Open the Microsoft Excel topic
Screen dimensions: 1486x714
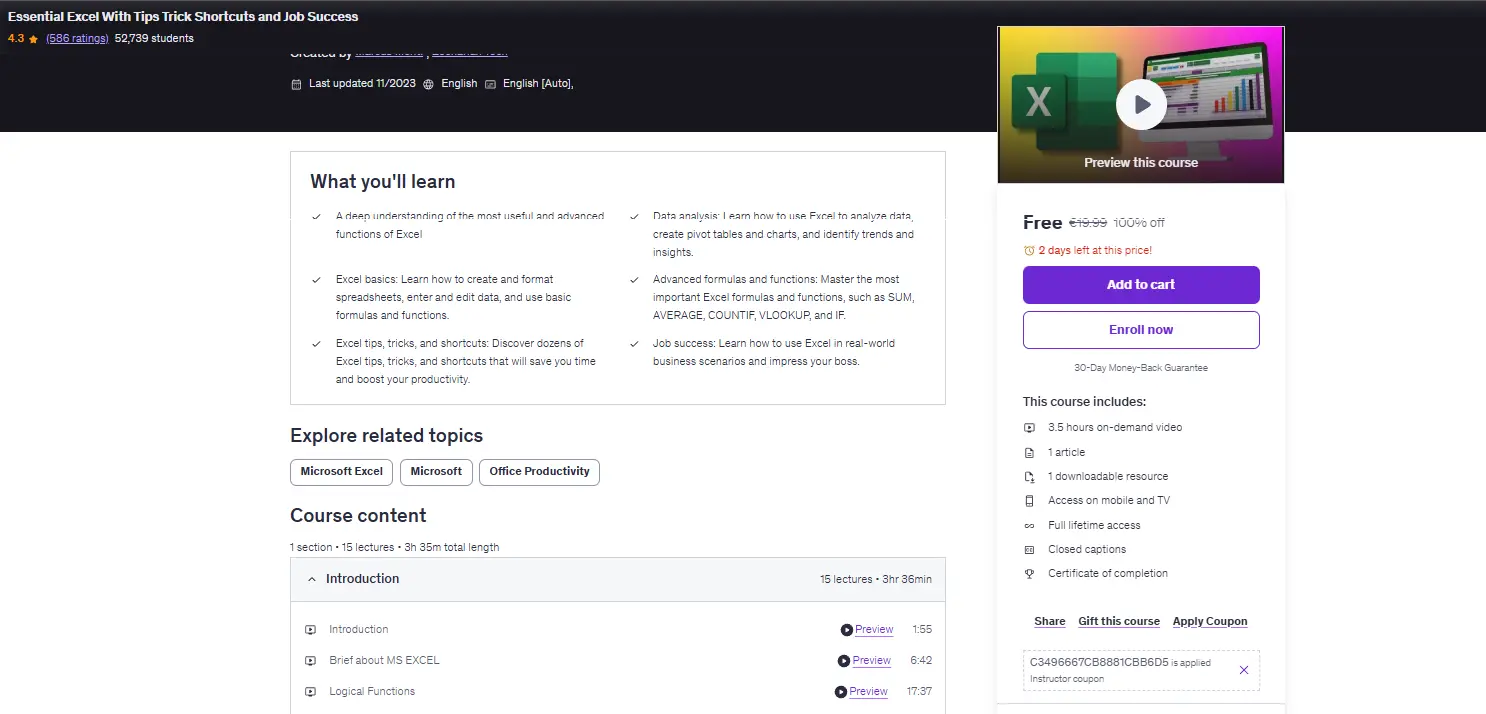[x=342, y=472]
